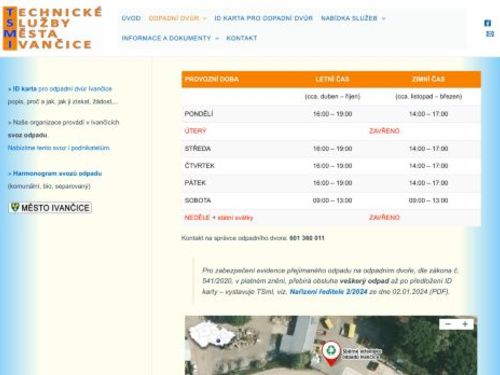Open ID karta pro odpadní dvůr menu

263,18
